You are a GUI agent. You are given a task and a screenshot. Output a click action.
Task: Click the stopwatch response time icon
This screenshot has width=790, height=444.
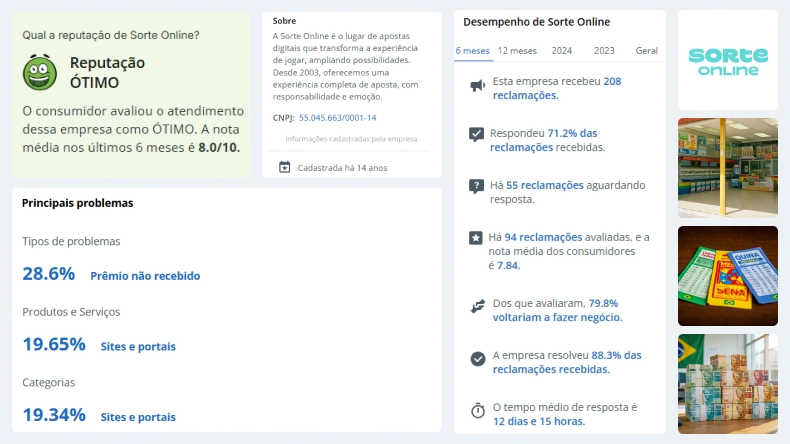(x=477, y=410)
